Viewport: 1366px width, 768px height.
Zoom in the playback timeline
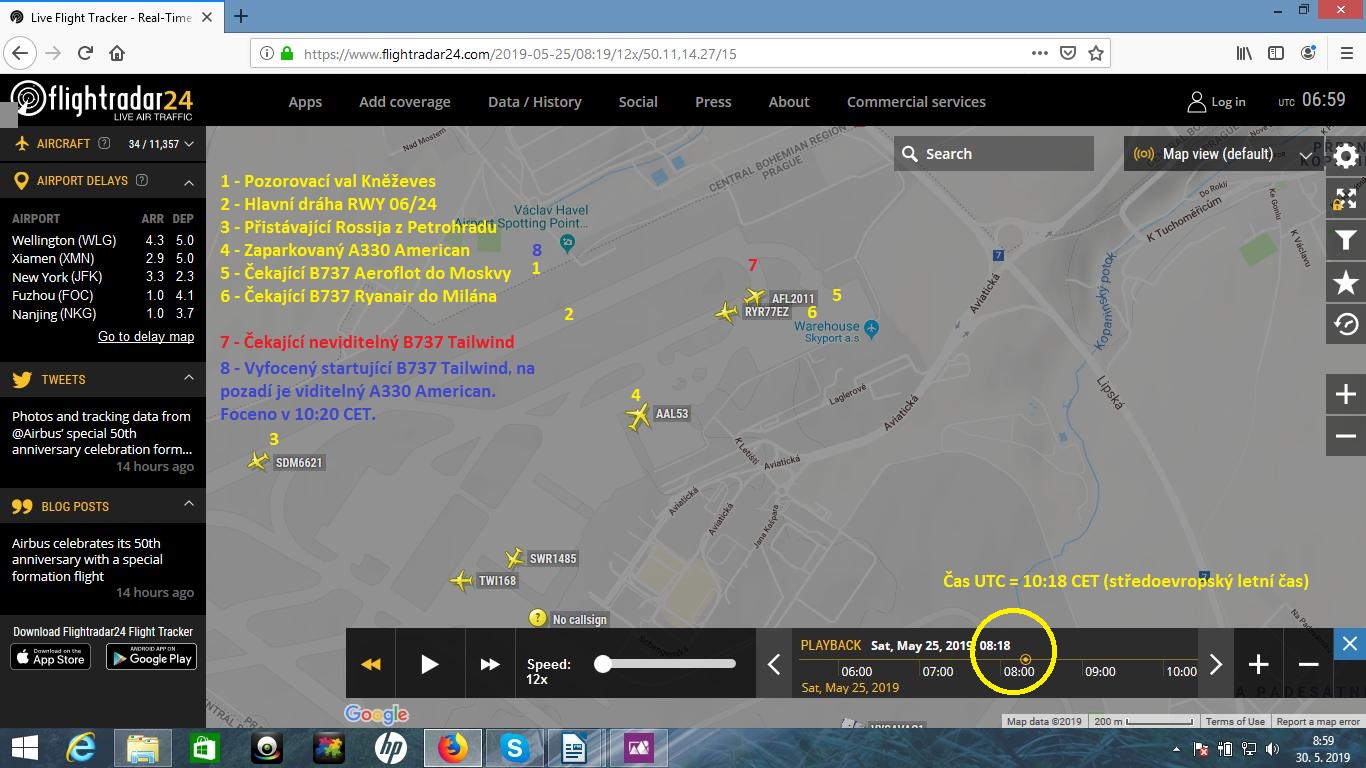(1258, 664)
